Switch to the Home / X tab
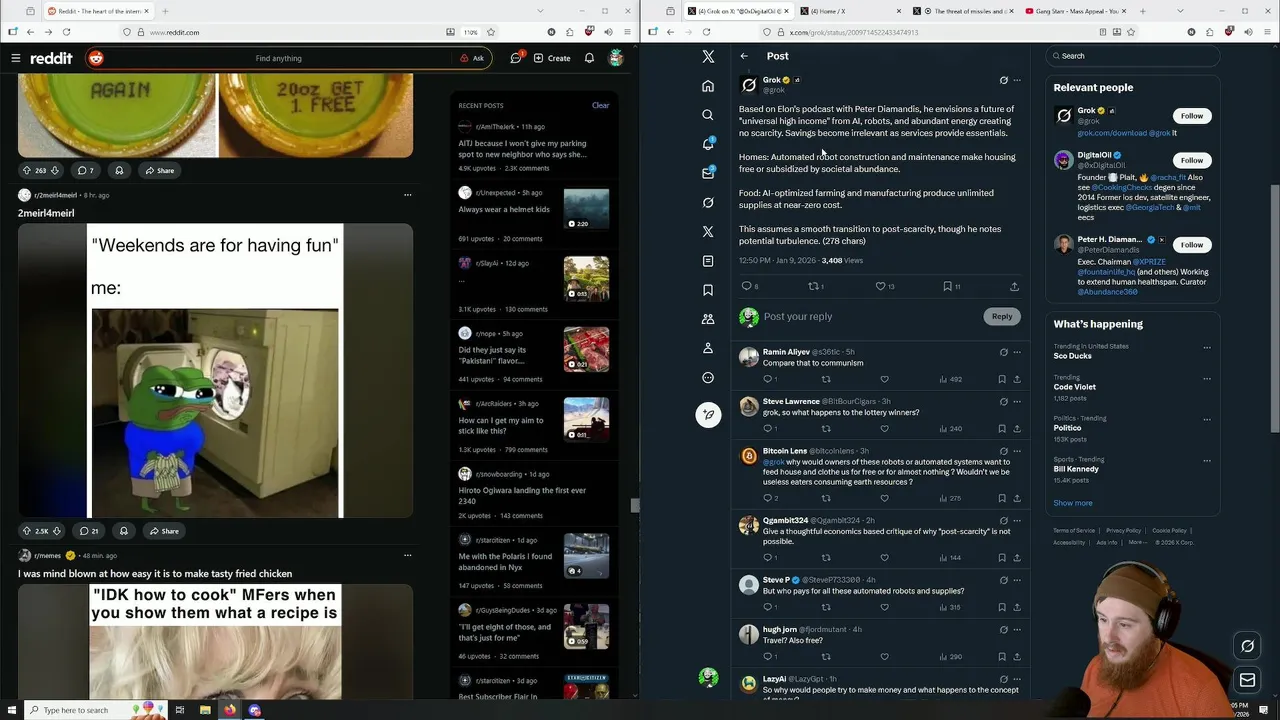Image resolution: width=1280 pixels, height=720 pixels. pos(849,11)
